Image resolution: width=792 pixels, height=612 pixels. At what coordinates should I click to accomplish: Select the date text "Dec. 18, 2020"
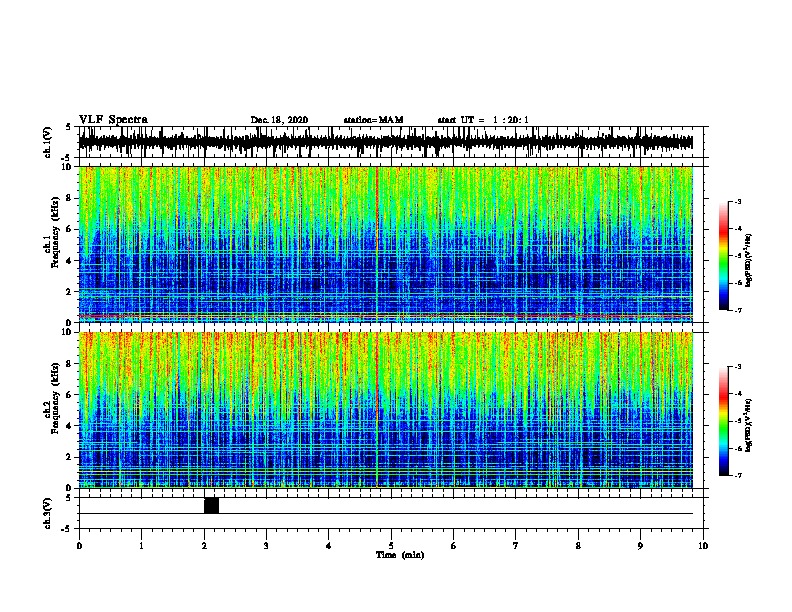coord(279,120)
